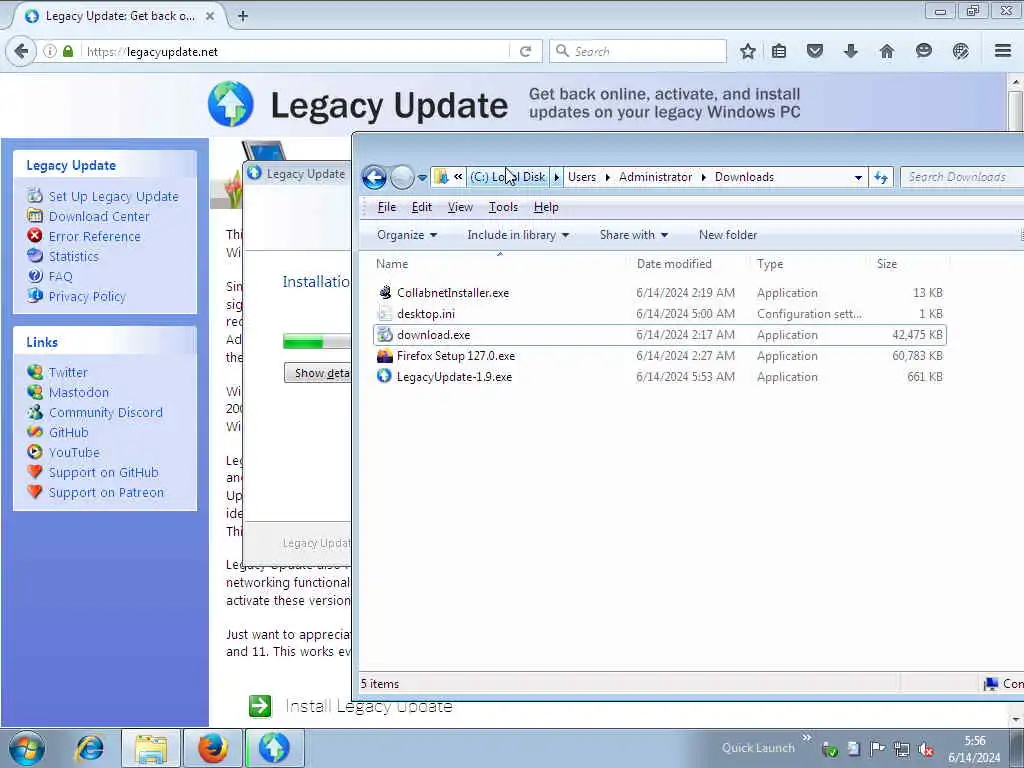Screen dimensions: 1024x768
Task: Open the Explorer File menu
Action: (387, 207)
